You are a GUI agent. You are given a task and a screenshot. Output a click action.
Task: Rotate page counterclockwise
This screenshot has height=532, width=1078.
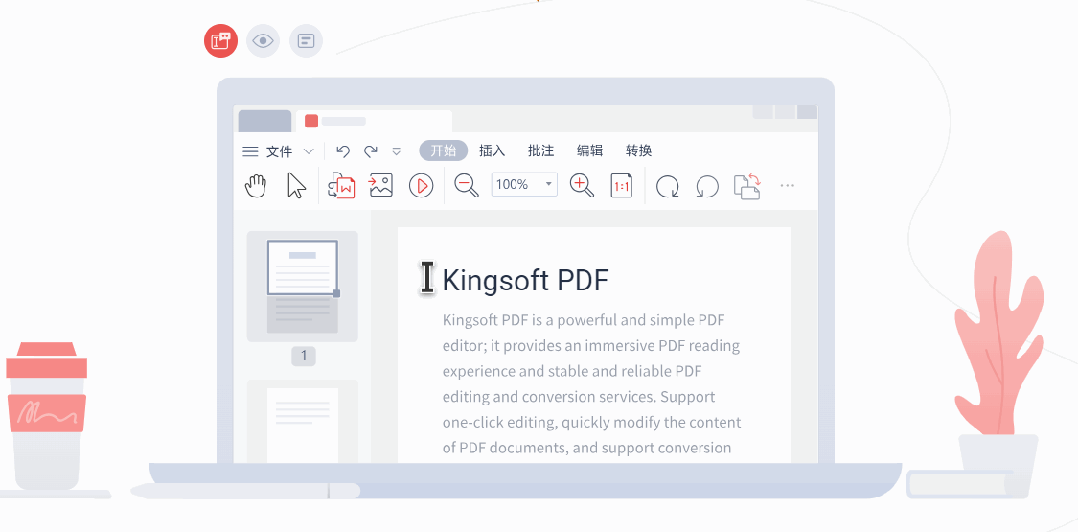coord(707,186)
